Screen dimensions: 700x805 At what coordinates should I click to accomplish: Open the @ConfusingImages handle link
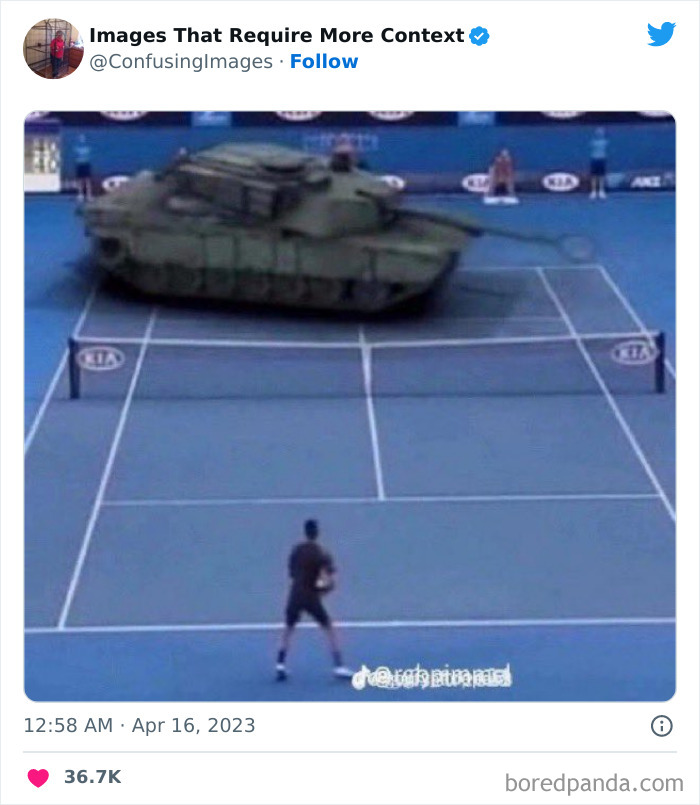click(181, 62)
